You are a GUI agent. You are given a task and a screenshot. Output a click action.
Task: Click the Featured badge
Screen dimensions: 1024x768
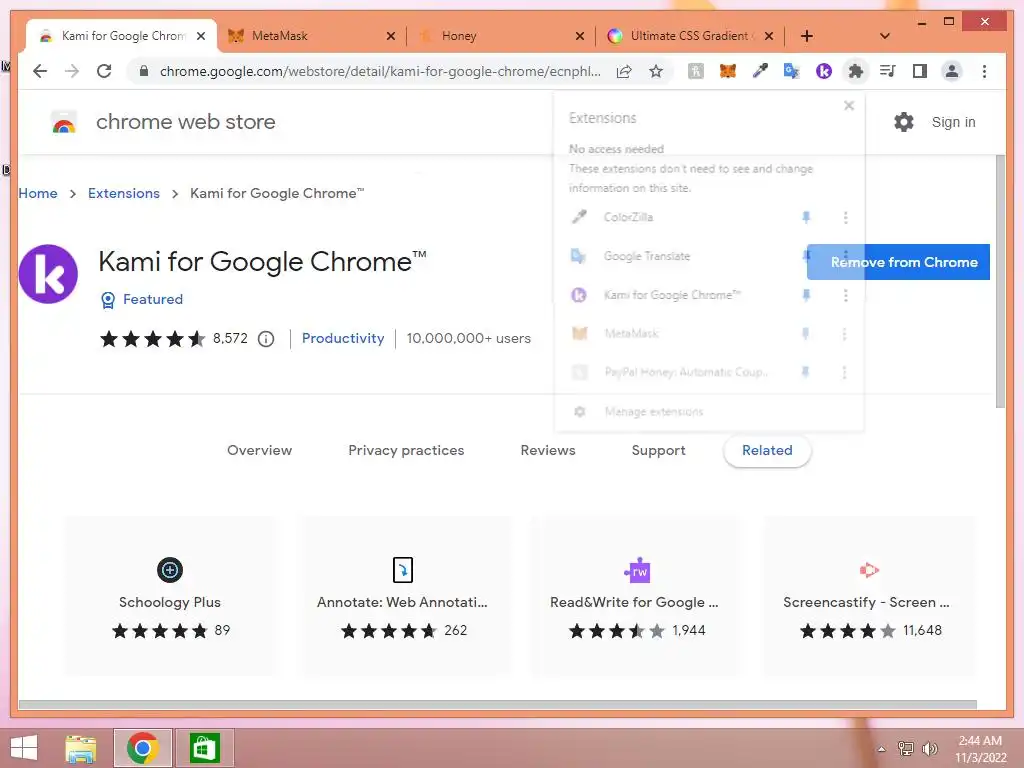[x=142, y=299]
